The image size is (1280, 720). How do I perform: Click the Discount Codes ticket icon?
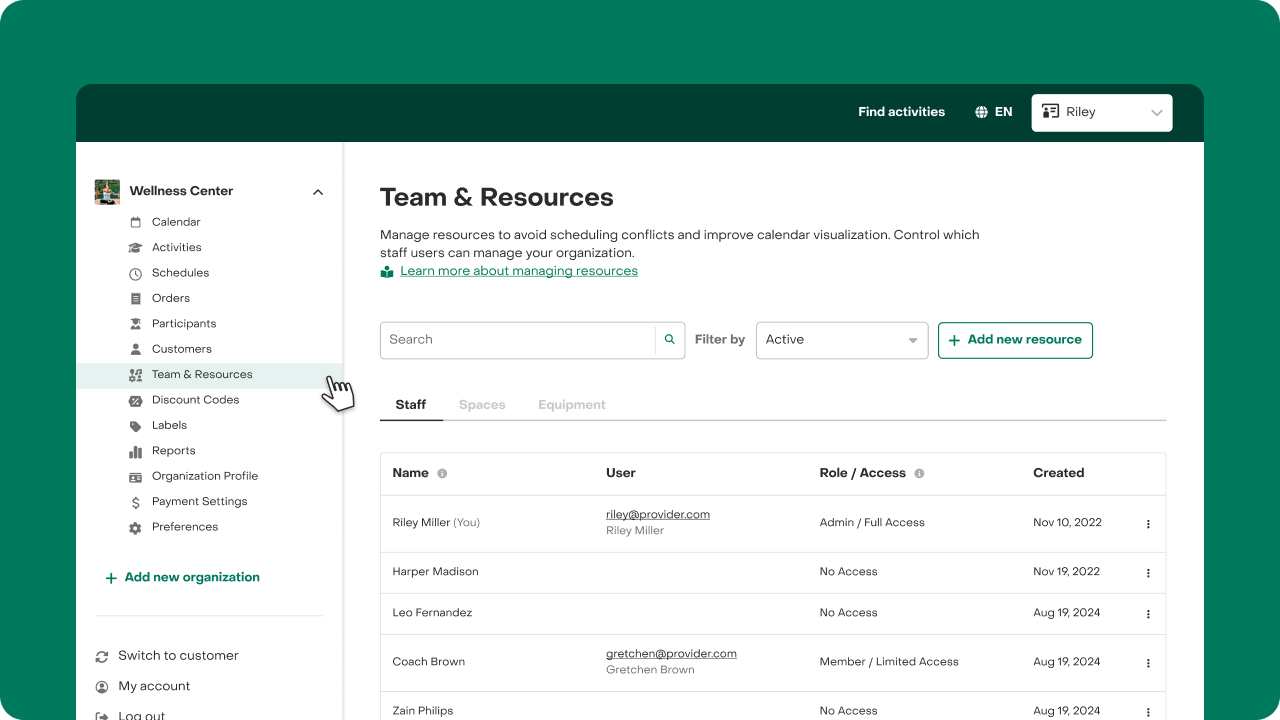point(136,400)
